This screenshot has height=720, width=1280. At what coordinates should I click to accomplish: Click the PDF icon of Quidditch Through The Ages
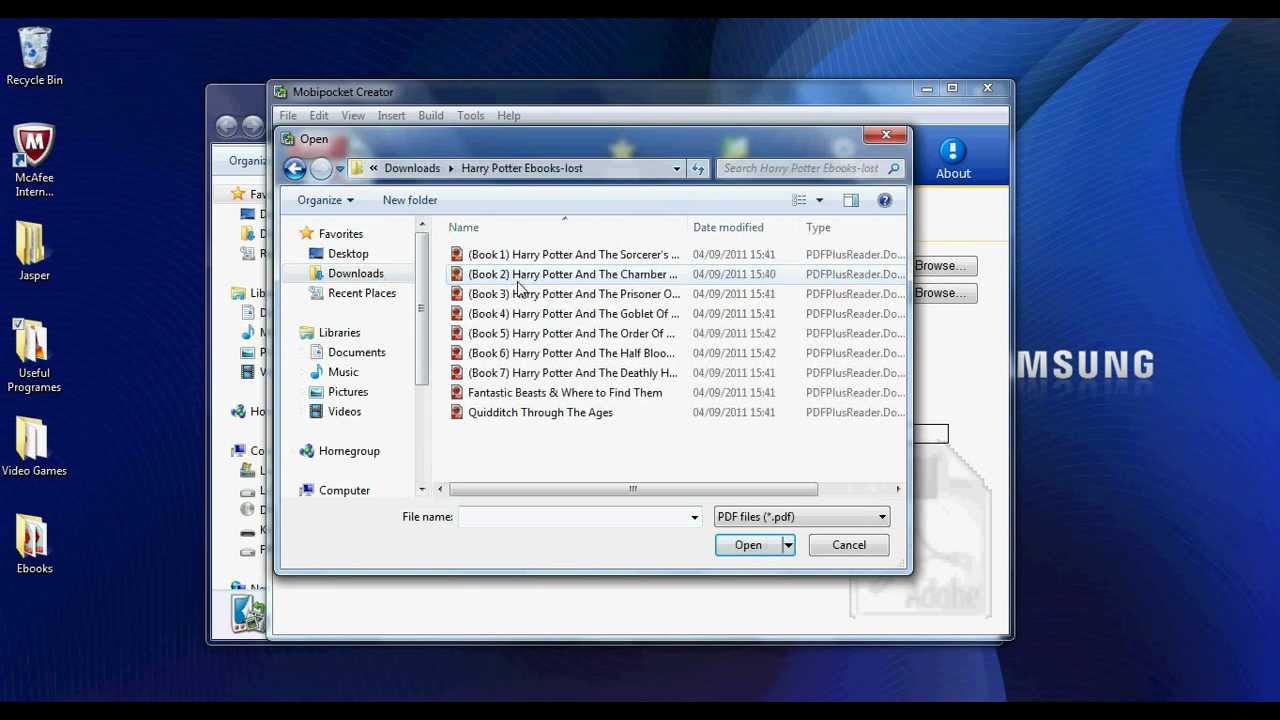(456, 412)
